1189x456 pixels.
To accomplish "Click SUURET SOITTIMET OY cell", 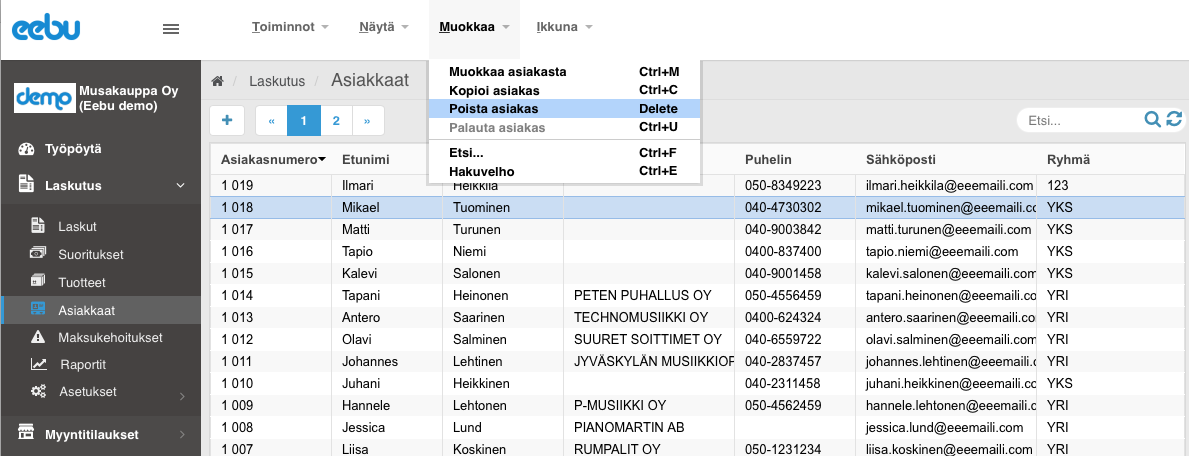I will click(x=648, y=339).
